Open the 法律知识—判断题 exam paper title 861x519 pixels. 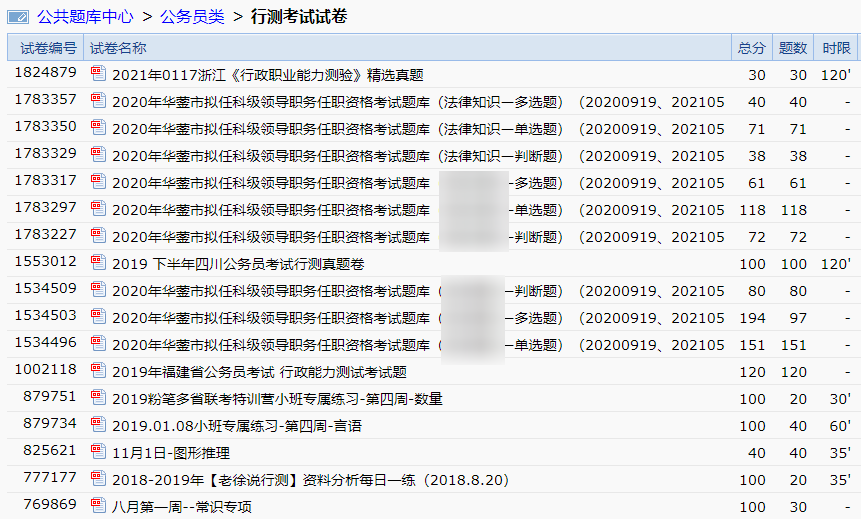pyautogui.click(x=418, y=156)
